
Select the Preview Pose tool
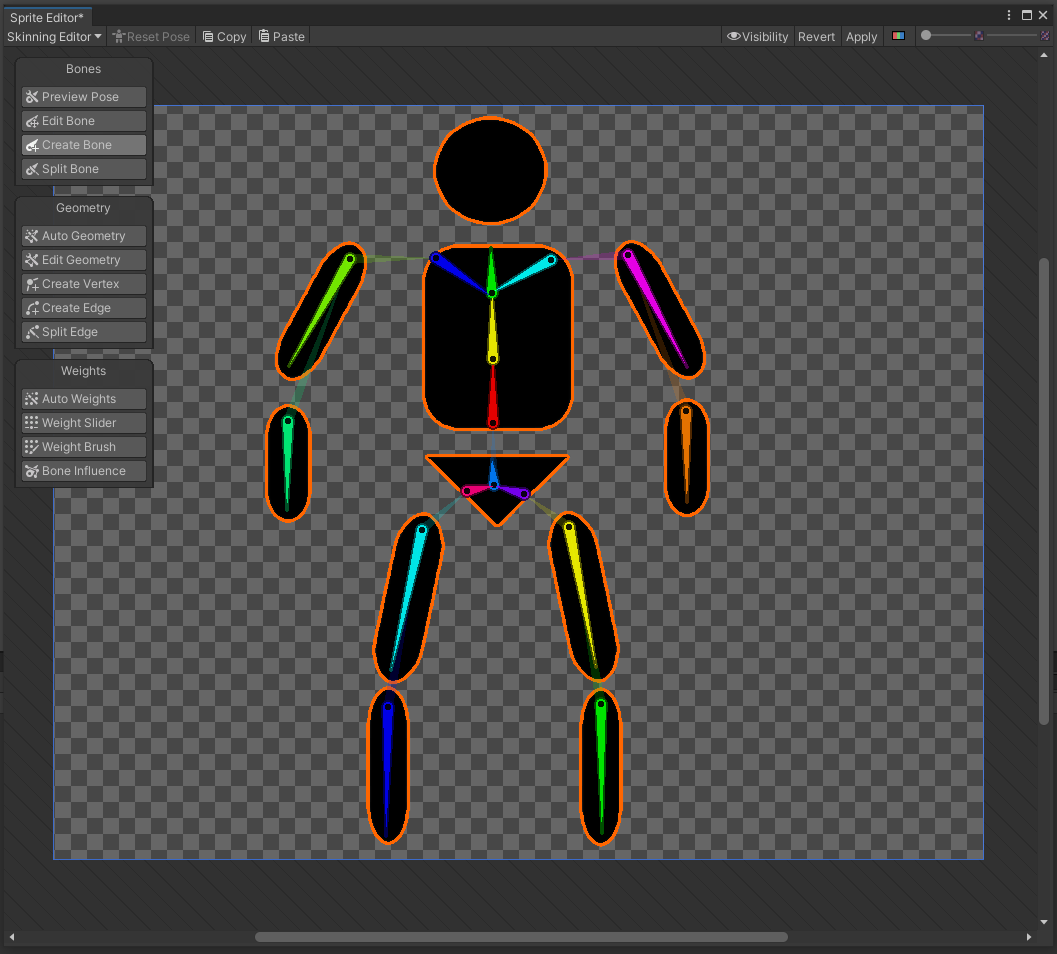click(83, 96)
